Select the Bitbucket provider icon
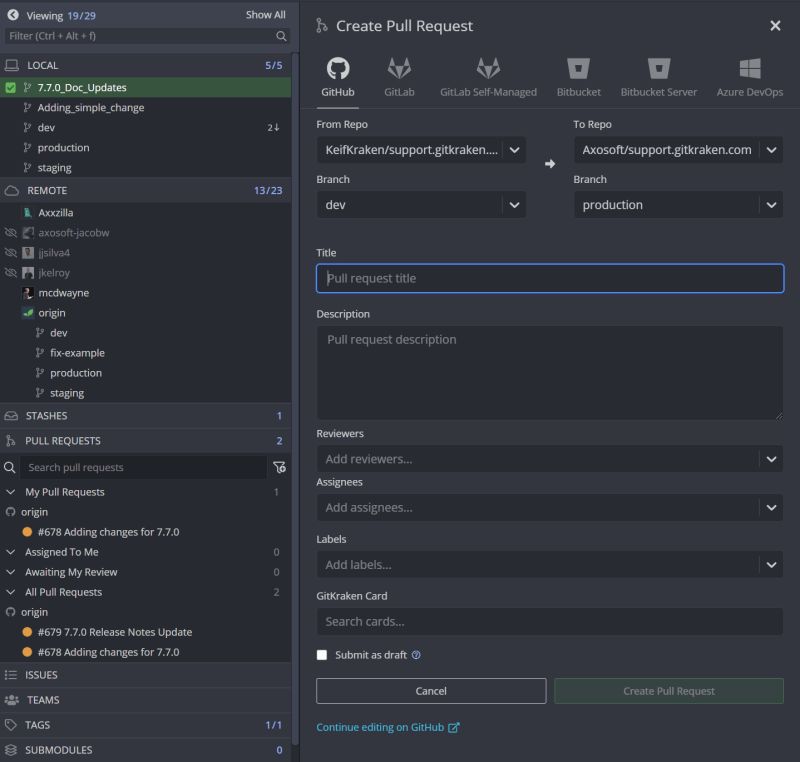This screenshot has width=800, height=762. [x=578, y=72]
